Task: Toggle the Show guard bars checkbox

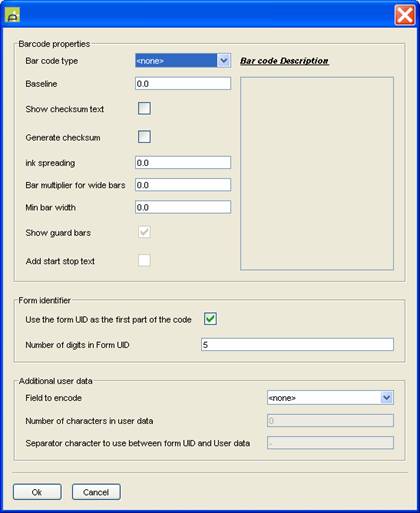Action: 144,232
